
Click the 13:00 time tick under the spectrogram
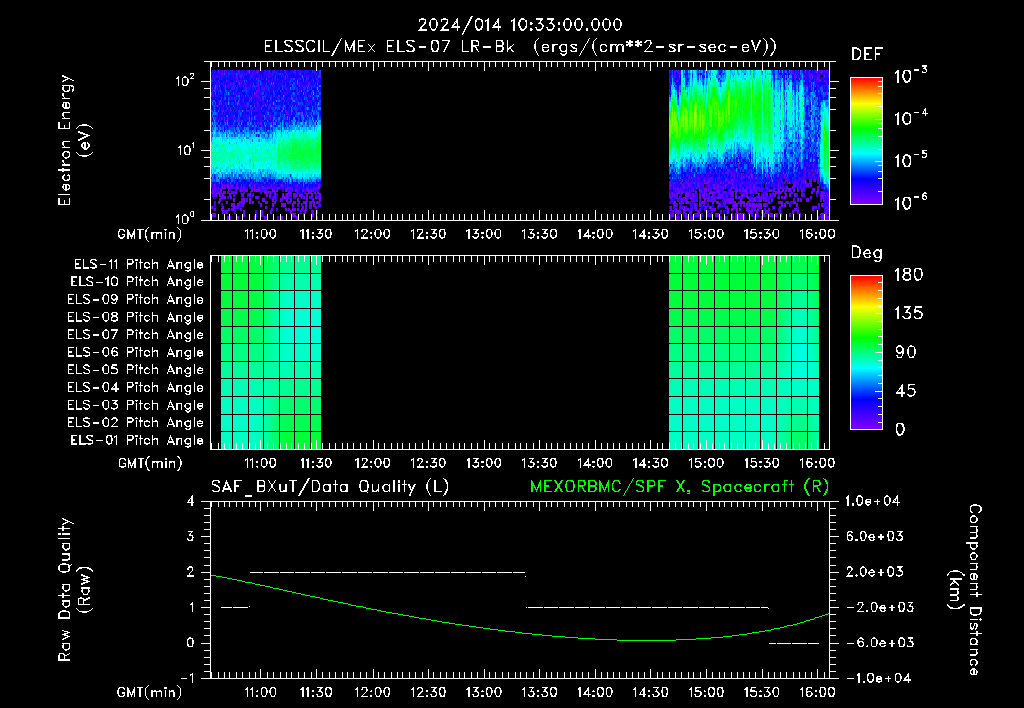coord(483,234)
